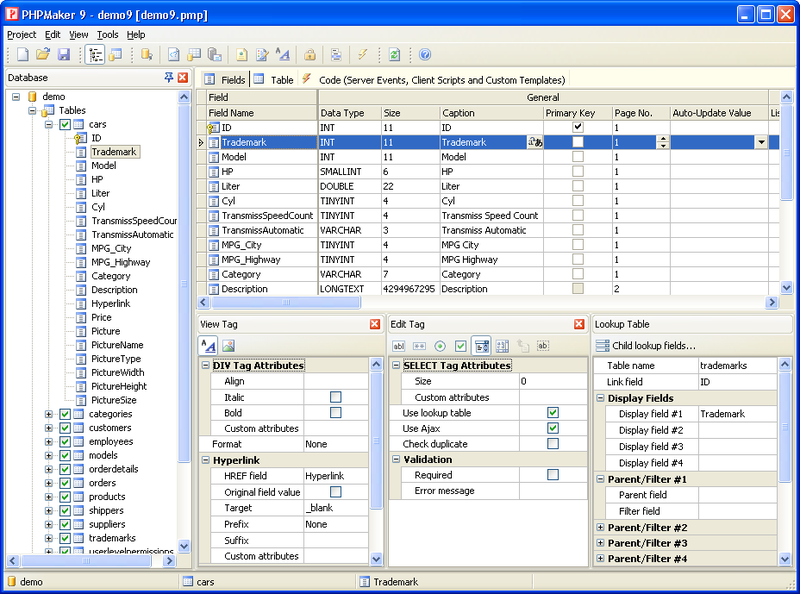The image size is (800, 594).
Task: Switch to the Table tab
Action: [274, 80]
